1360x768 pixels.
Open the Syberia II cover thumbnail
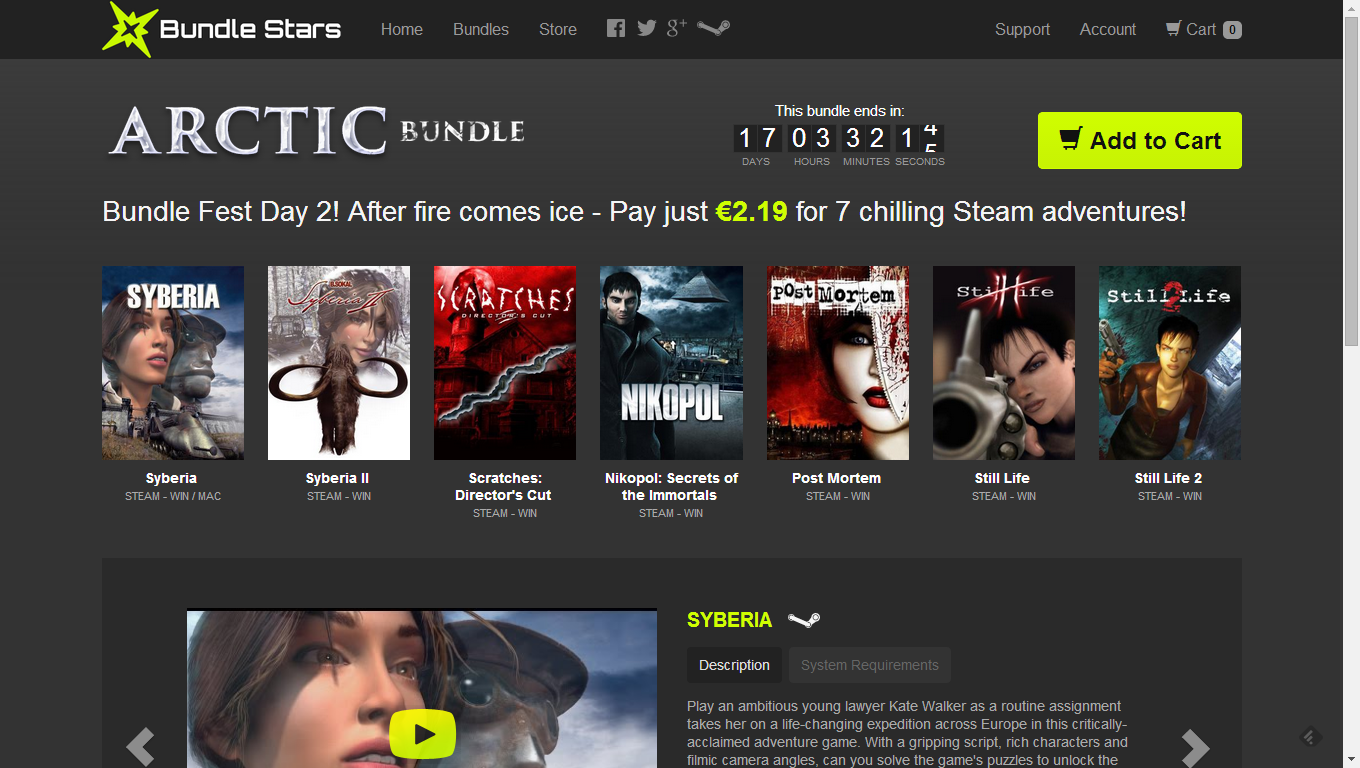tap(338, 362)
